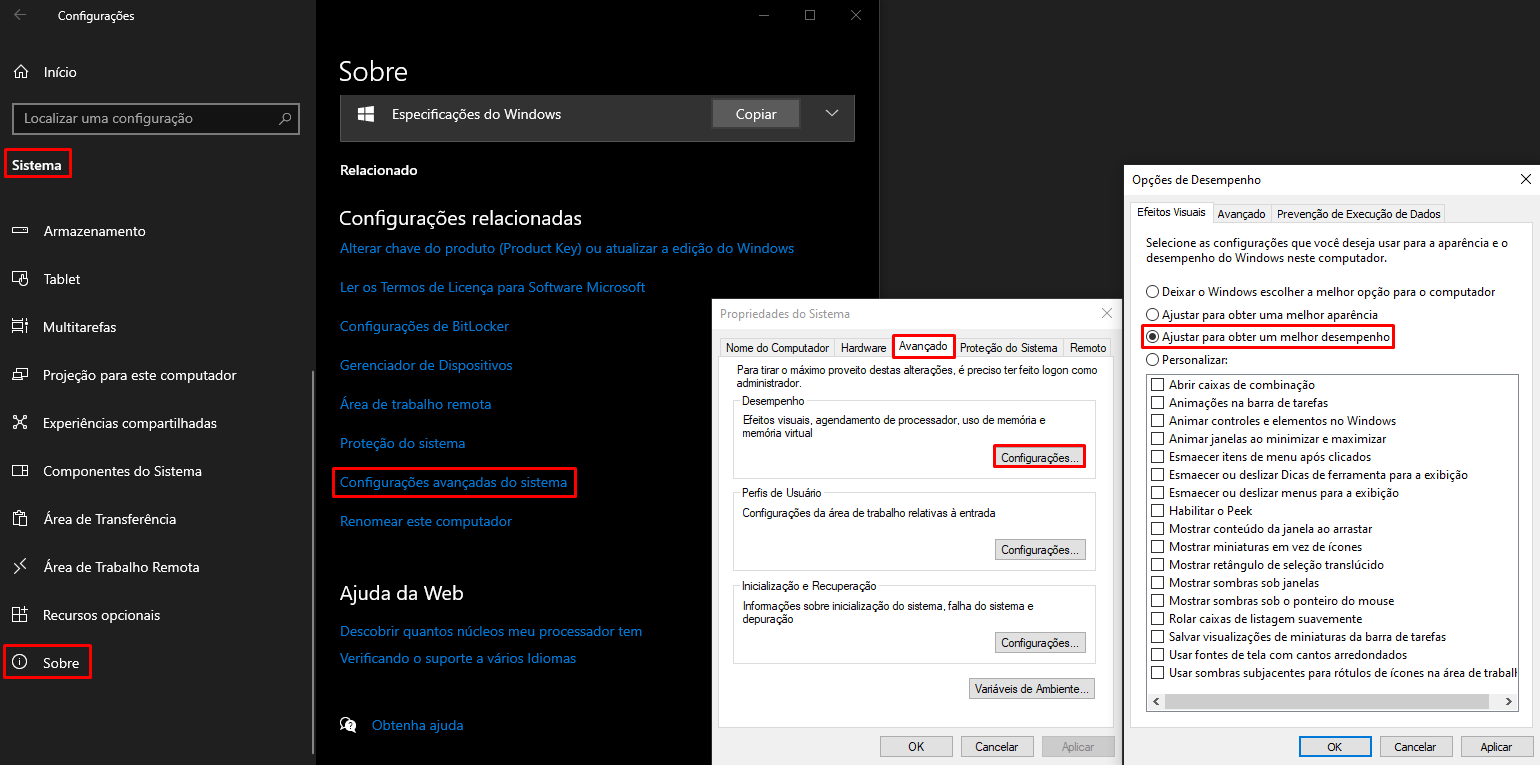Check 'Mostrar miniaturas em vez de ícones'
This screenshot has height=765, width=1540.
[x=1158, y=547]
